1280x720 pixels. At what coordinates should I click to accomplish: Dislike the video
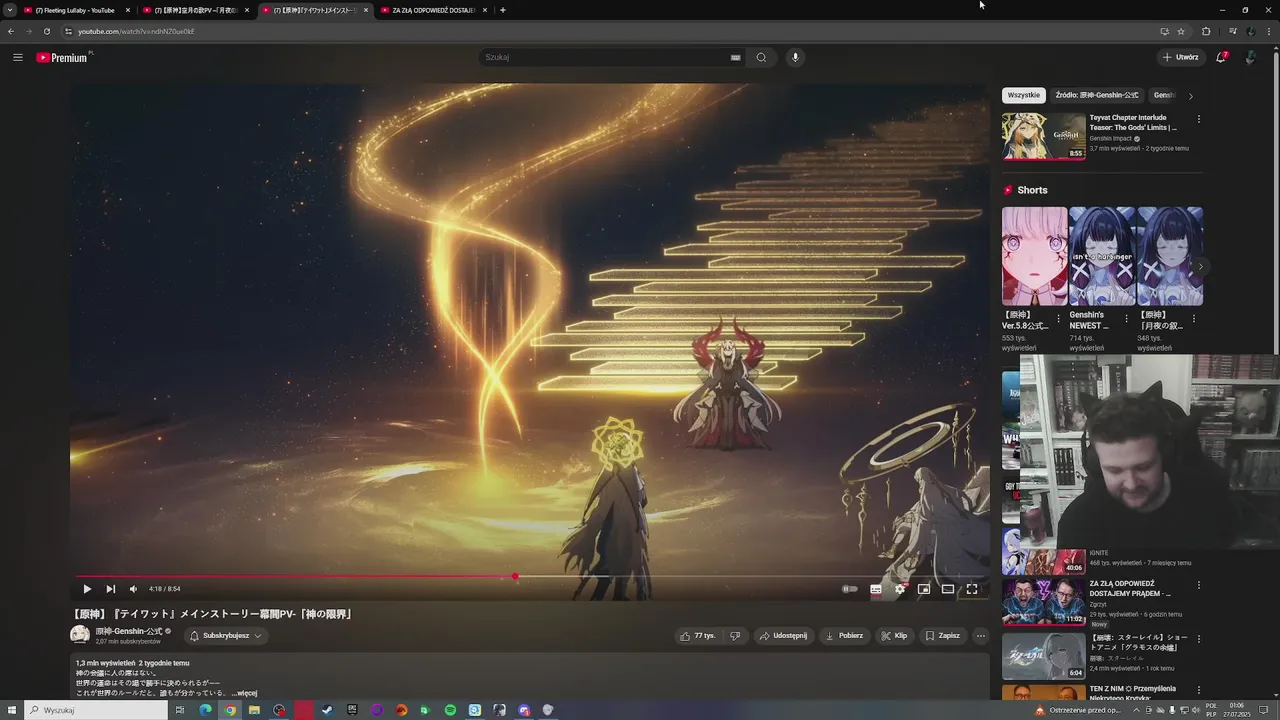coord(735,635)
